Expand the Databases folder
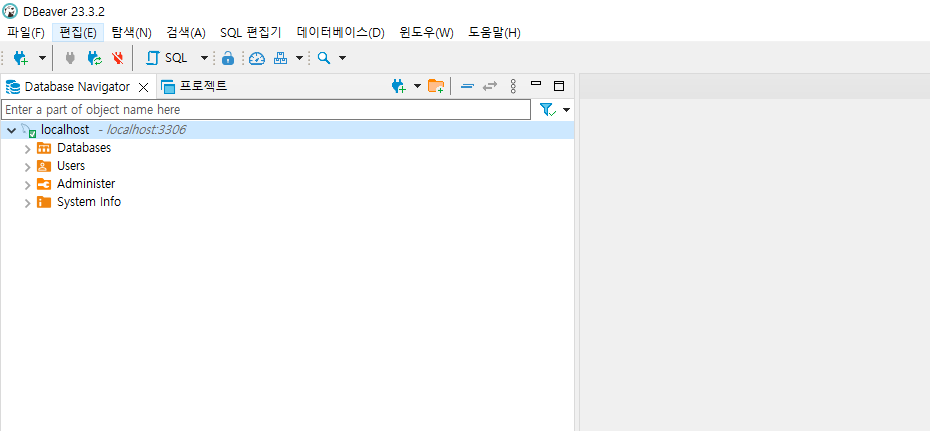The image size is (930, 431). click(x=27, y=149)
